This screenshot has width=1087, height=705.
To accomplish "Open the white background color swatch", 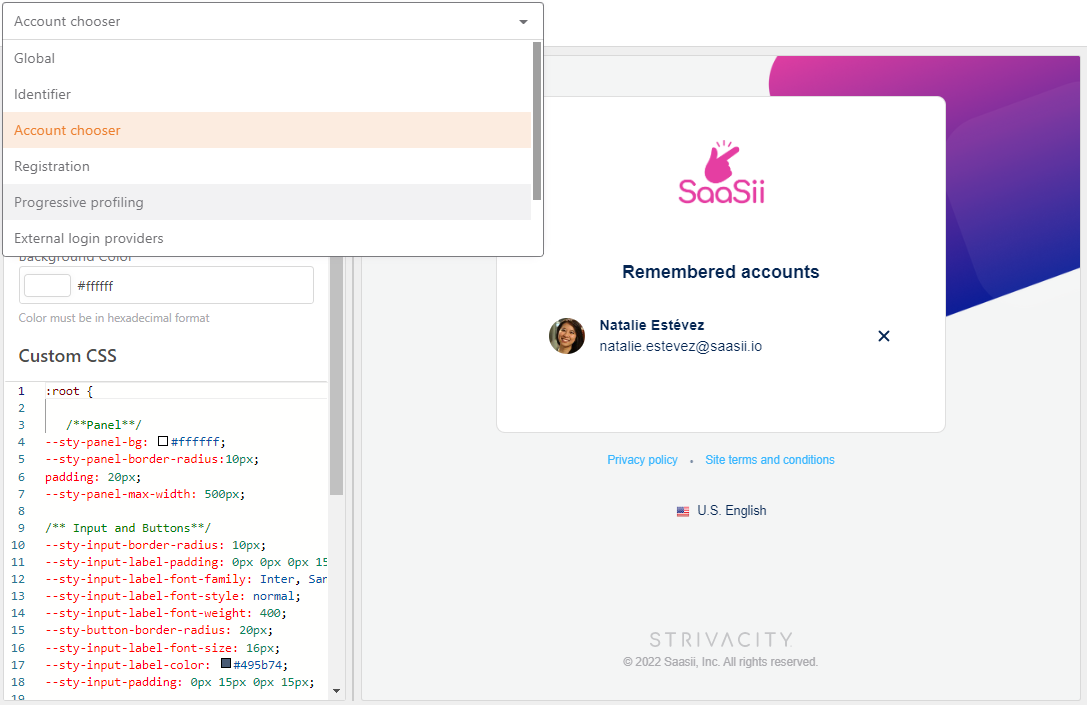I will 47,286.
